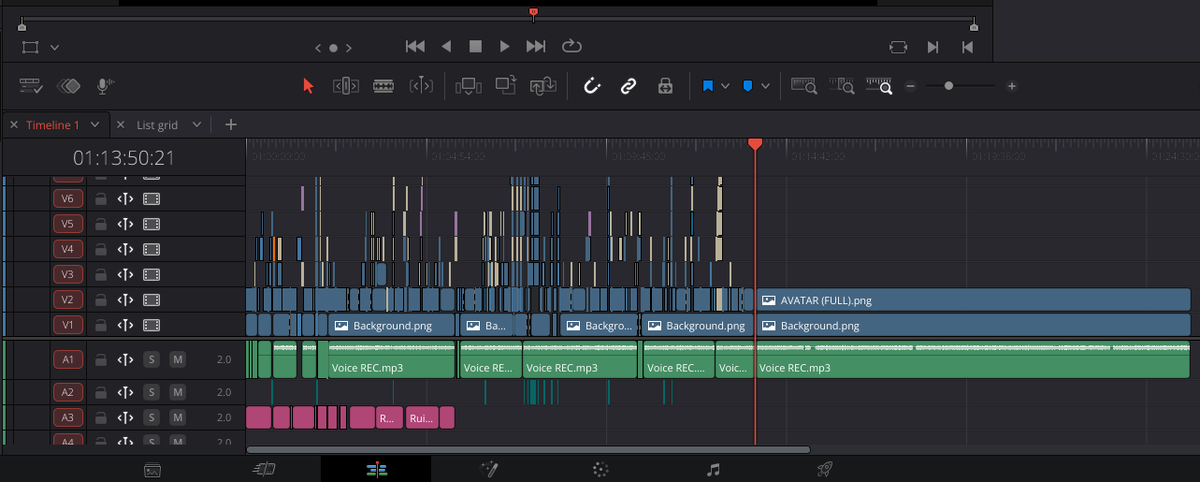Set Mark In point
The width and height of the screenshot is (1200, 482).
tap(932, 47)
